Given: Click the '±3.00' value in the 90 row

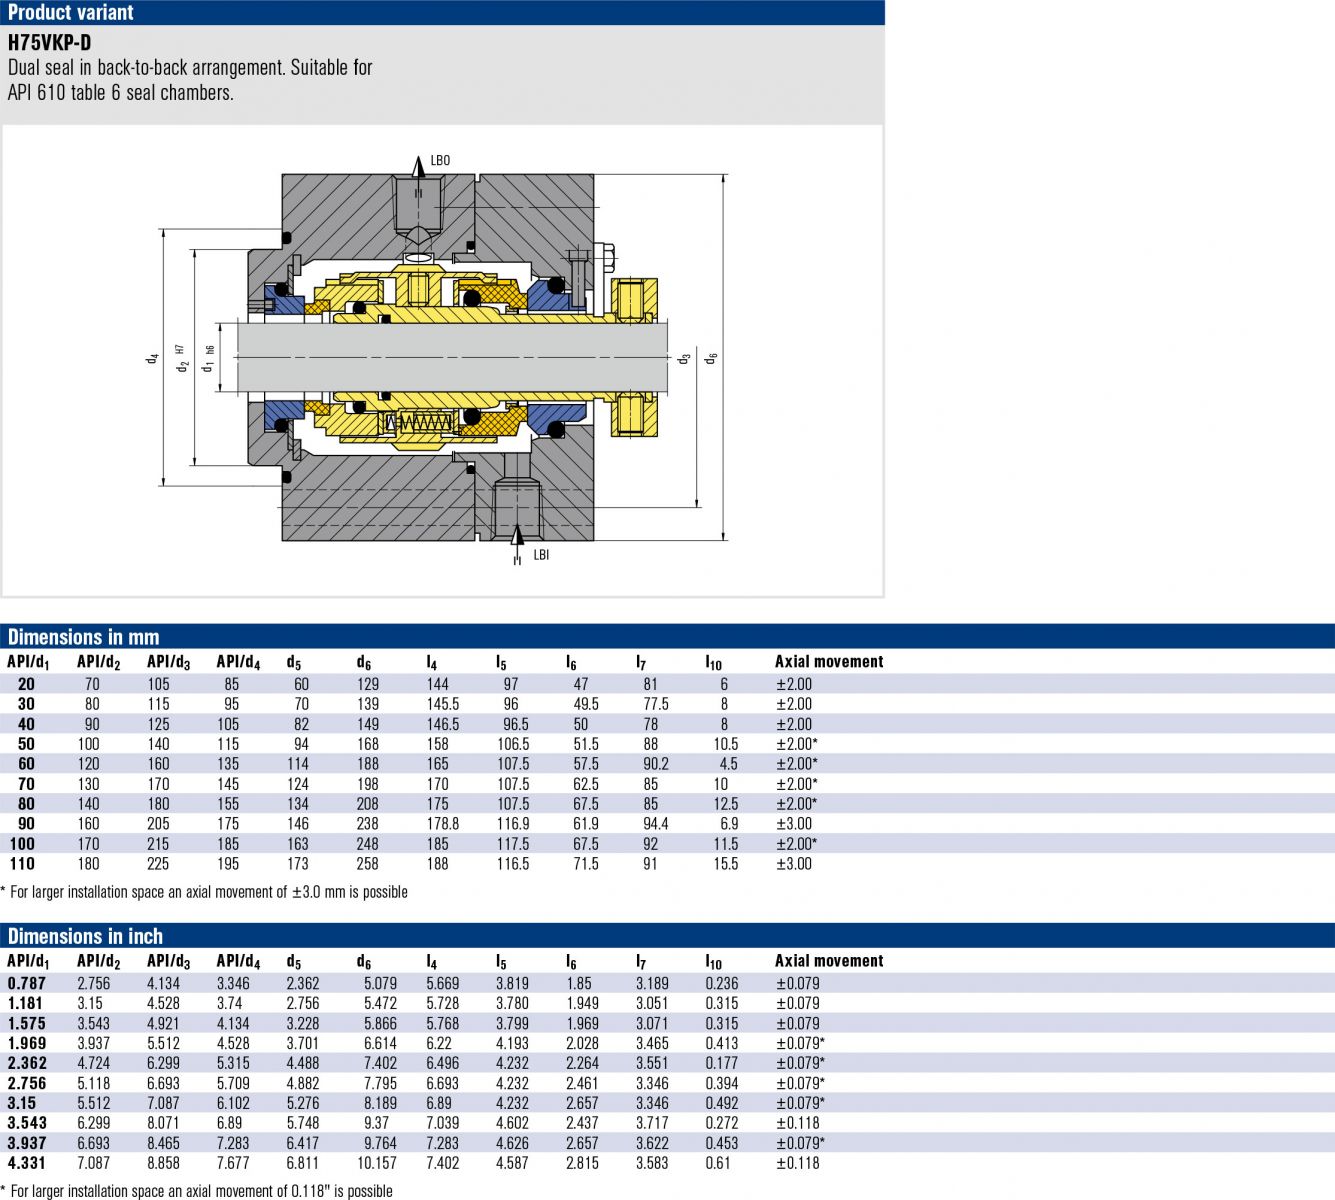Looking at the screenshot, I should click(795, 824).
